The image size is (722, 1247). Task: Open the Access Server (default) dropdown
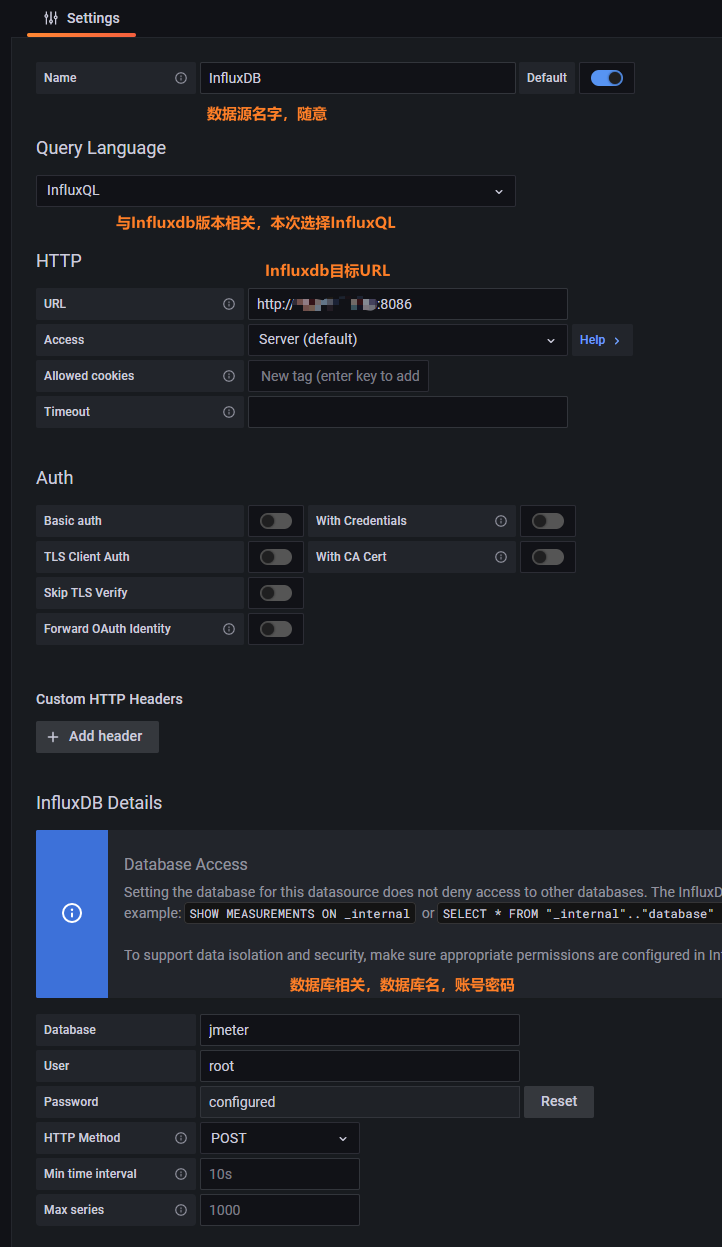tap(408, 340)
